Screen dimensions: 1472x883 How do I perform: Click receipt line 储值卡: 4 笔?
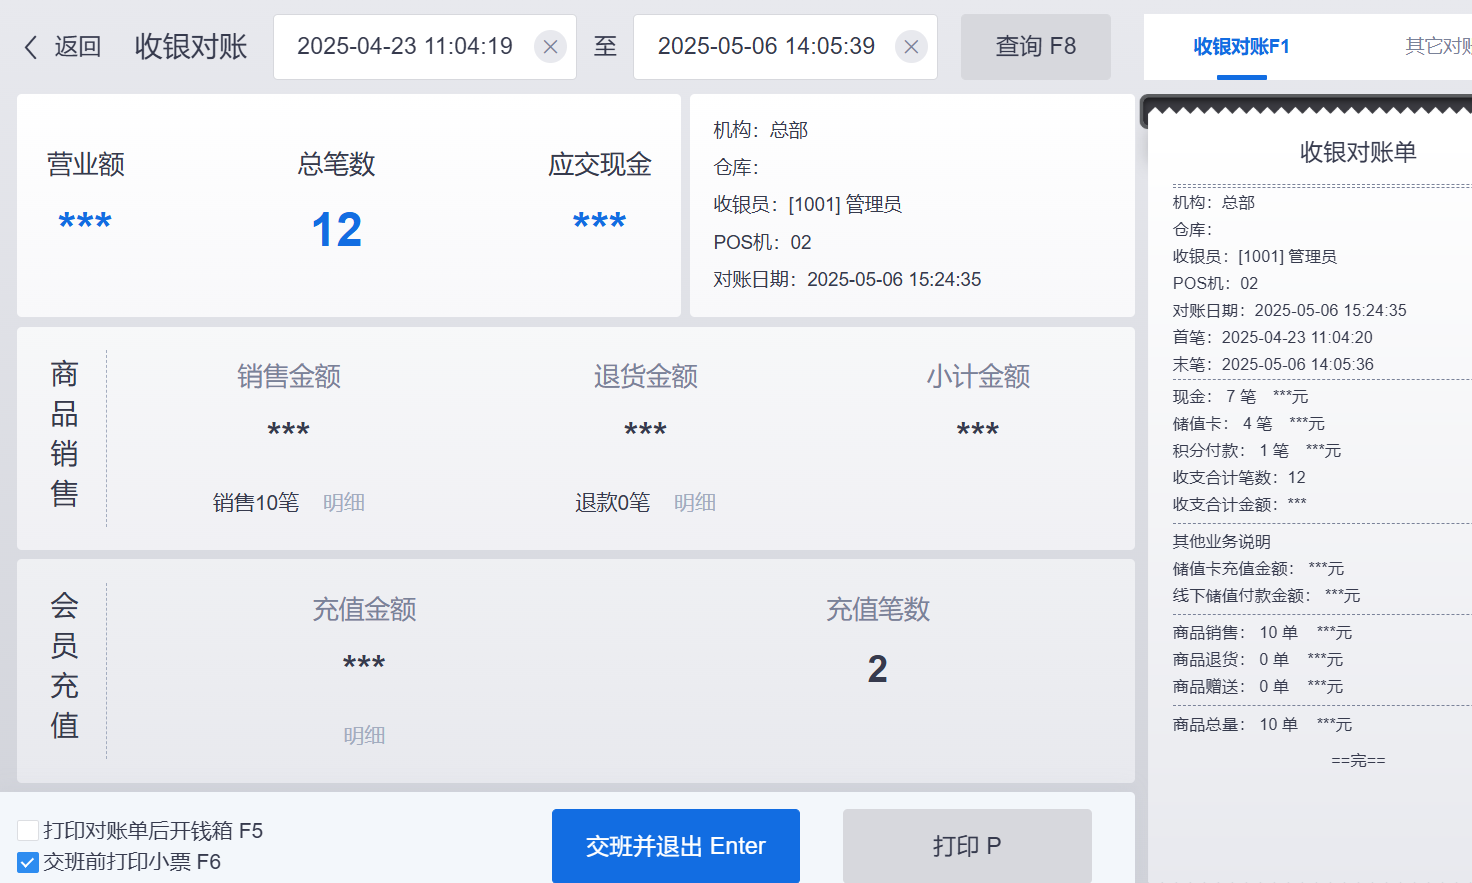(x=1249, y=423)
